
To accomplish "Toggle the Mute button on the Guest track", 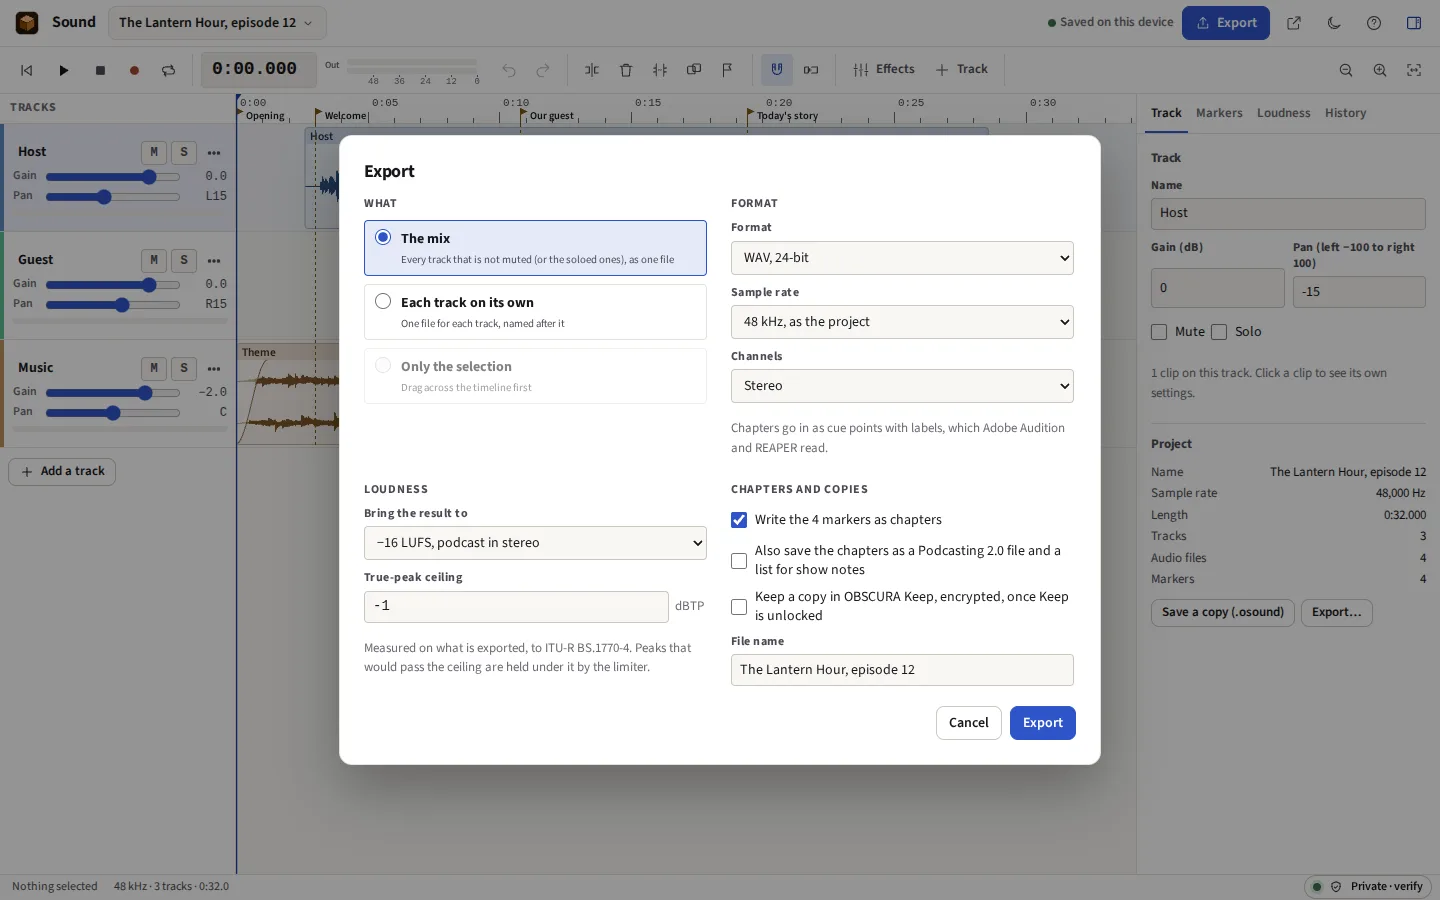I will click(154, 260).
